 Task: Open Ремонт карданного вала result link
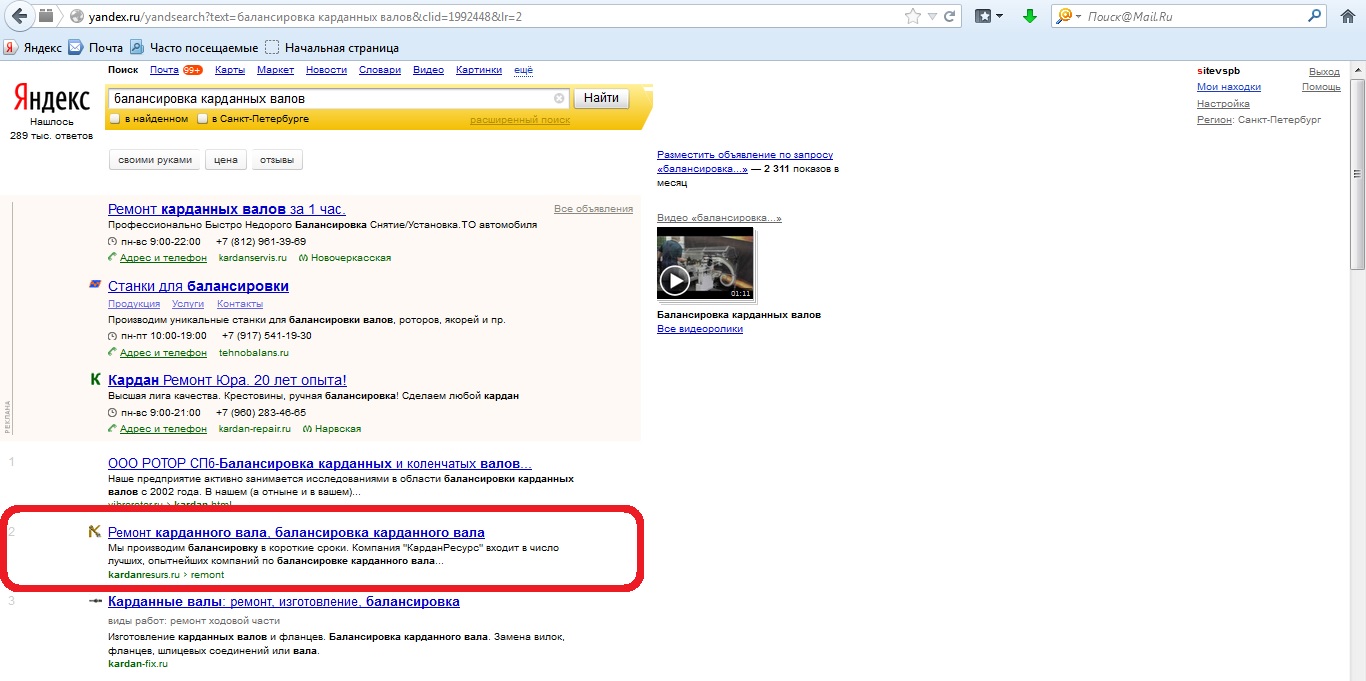(x=296, y=533)
